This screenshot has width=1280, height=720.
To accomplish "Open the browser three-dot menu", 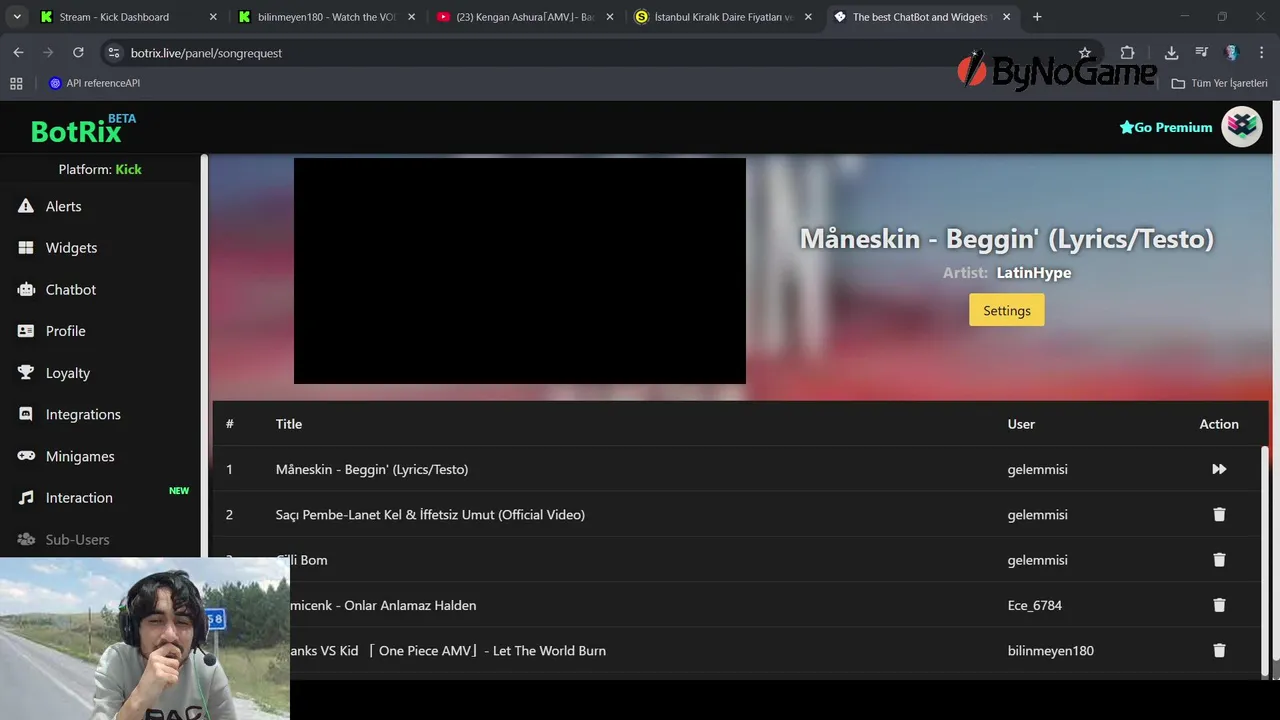I will (x=1262, y=53).
